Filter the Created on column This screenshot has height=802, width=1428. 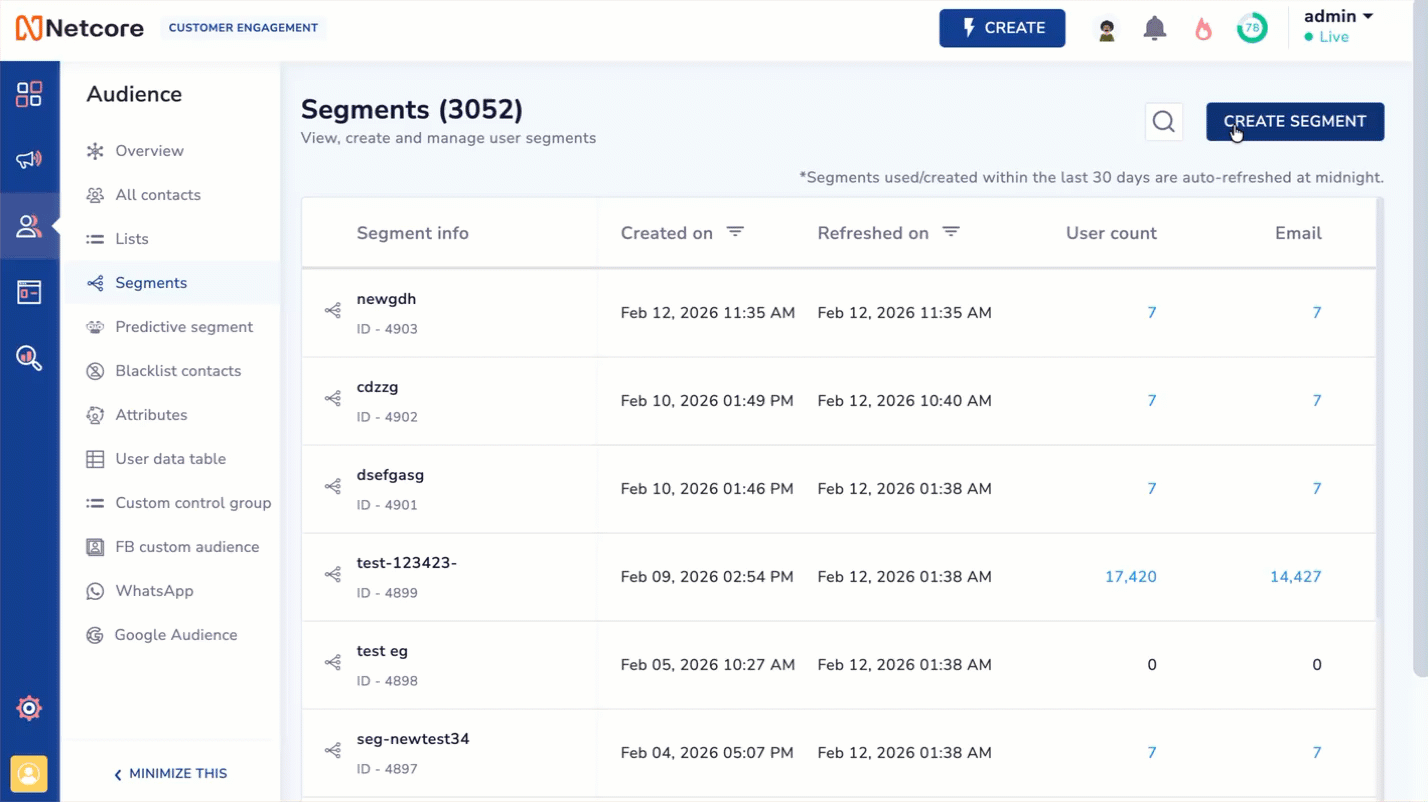pyautogui.click(x=735, y=231)
